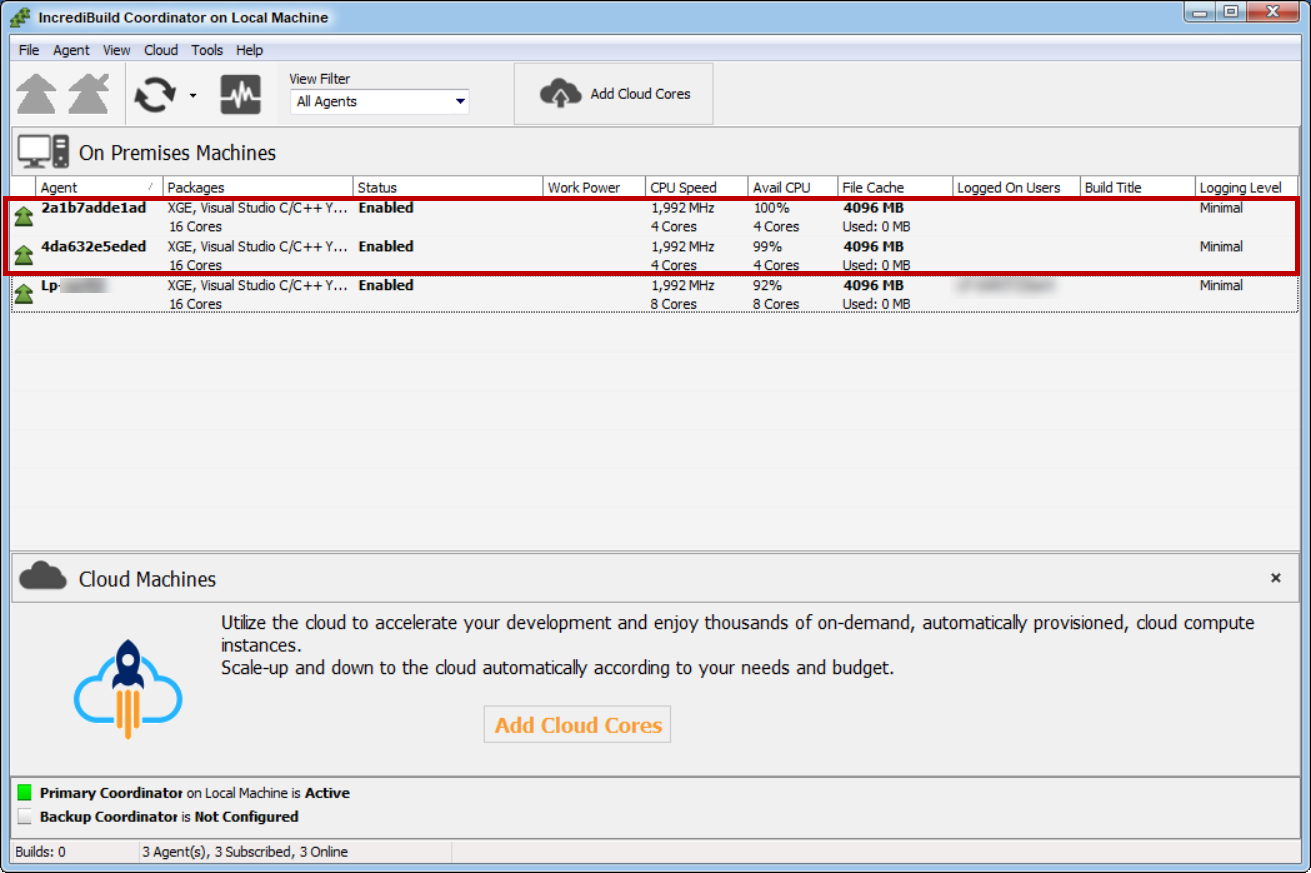1311x873 pixels.
Task: Close the Cloud Machines panel
Action: coord(1275,578)
